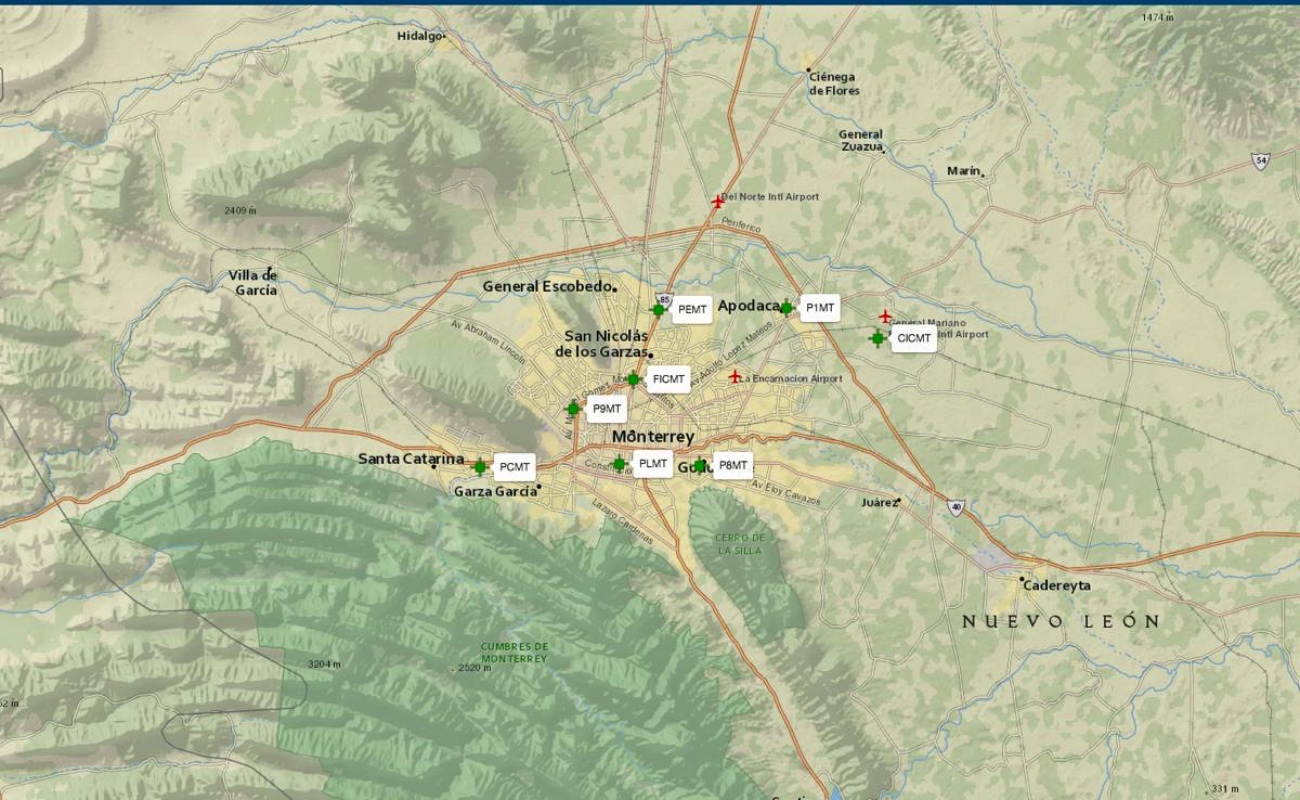1300x800 pixels.
Task: Click the P8MT white label box
Action: (x=733, y=465)
